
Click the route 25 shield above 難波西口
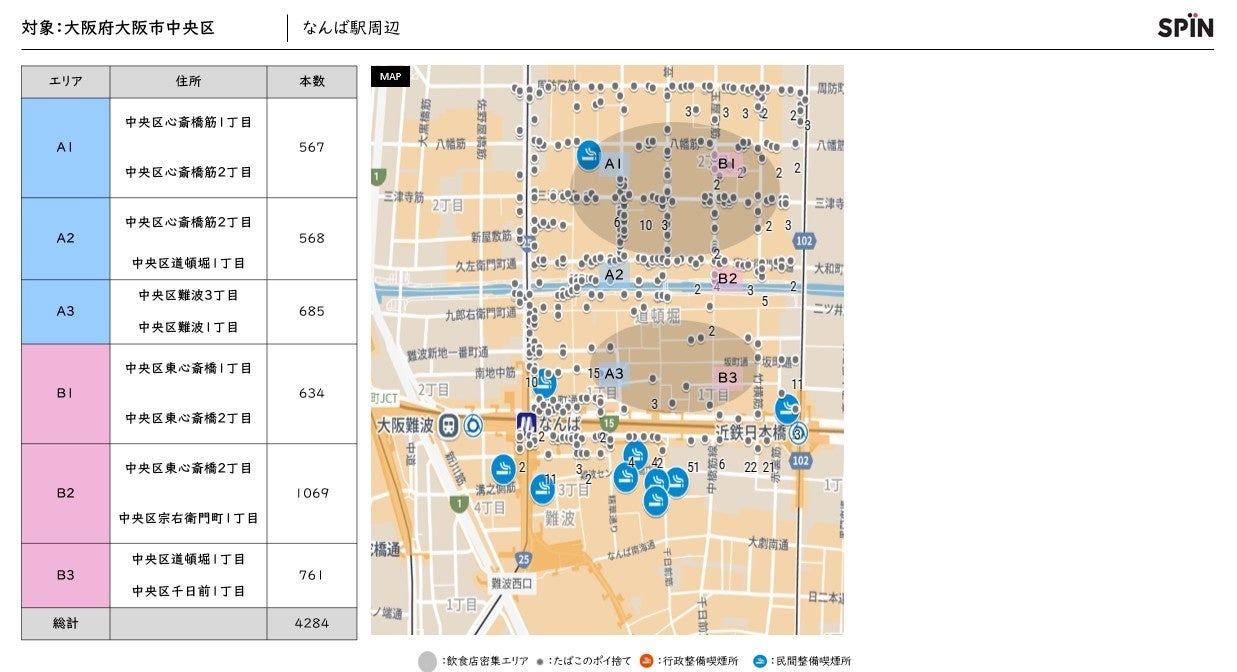(x=524, y=558)
